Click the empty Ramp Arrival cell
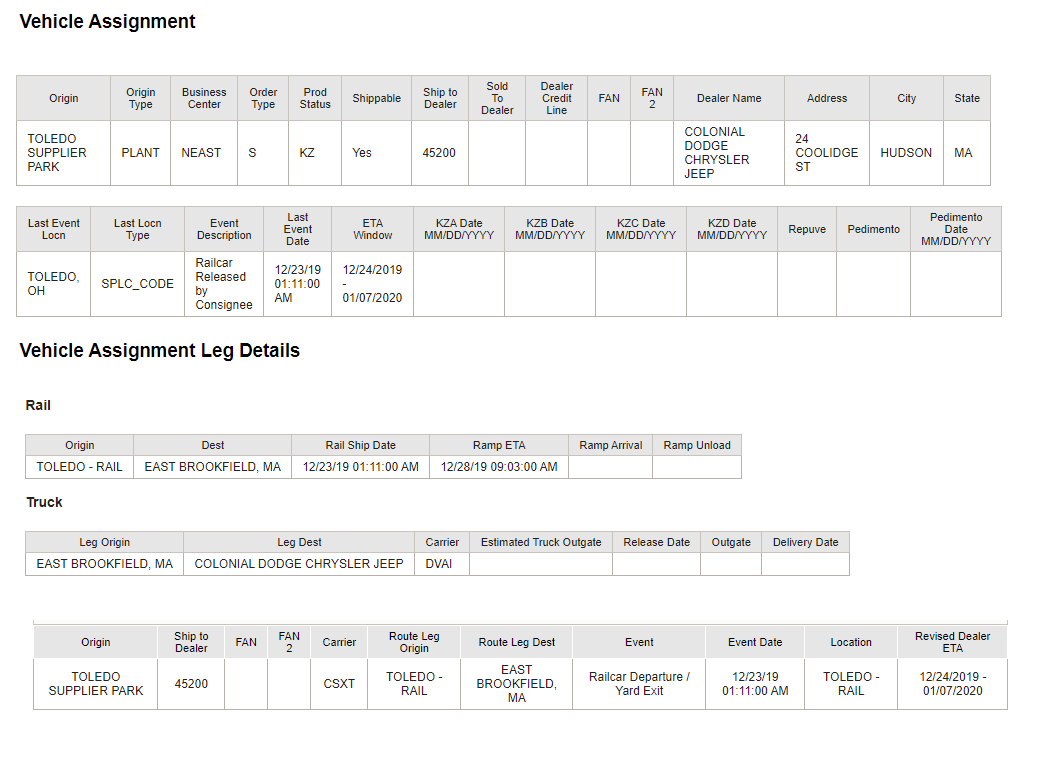Viewport: 1054px width, 782px height. 610,467
